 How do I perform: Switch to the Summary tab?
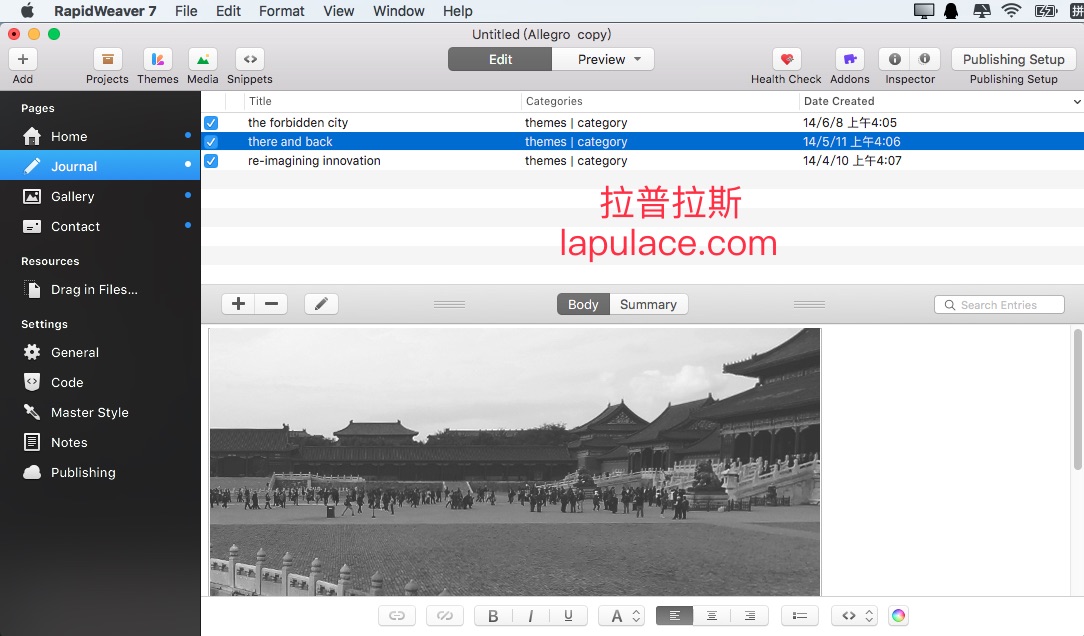coord(648,304)
